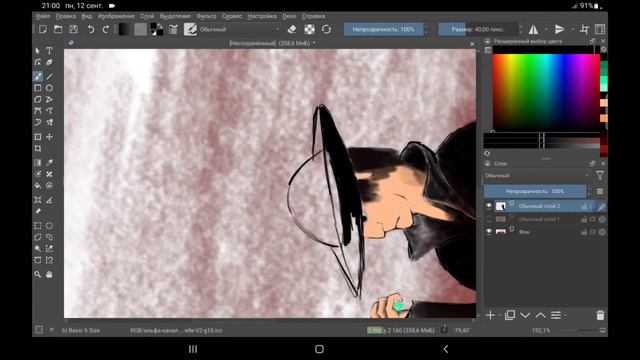Screen dimensions: 640x360
Task: Select the Transform tool
Action: [38, 137]
